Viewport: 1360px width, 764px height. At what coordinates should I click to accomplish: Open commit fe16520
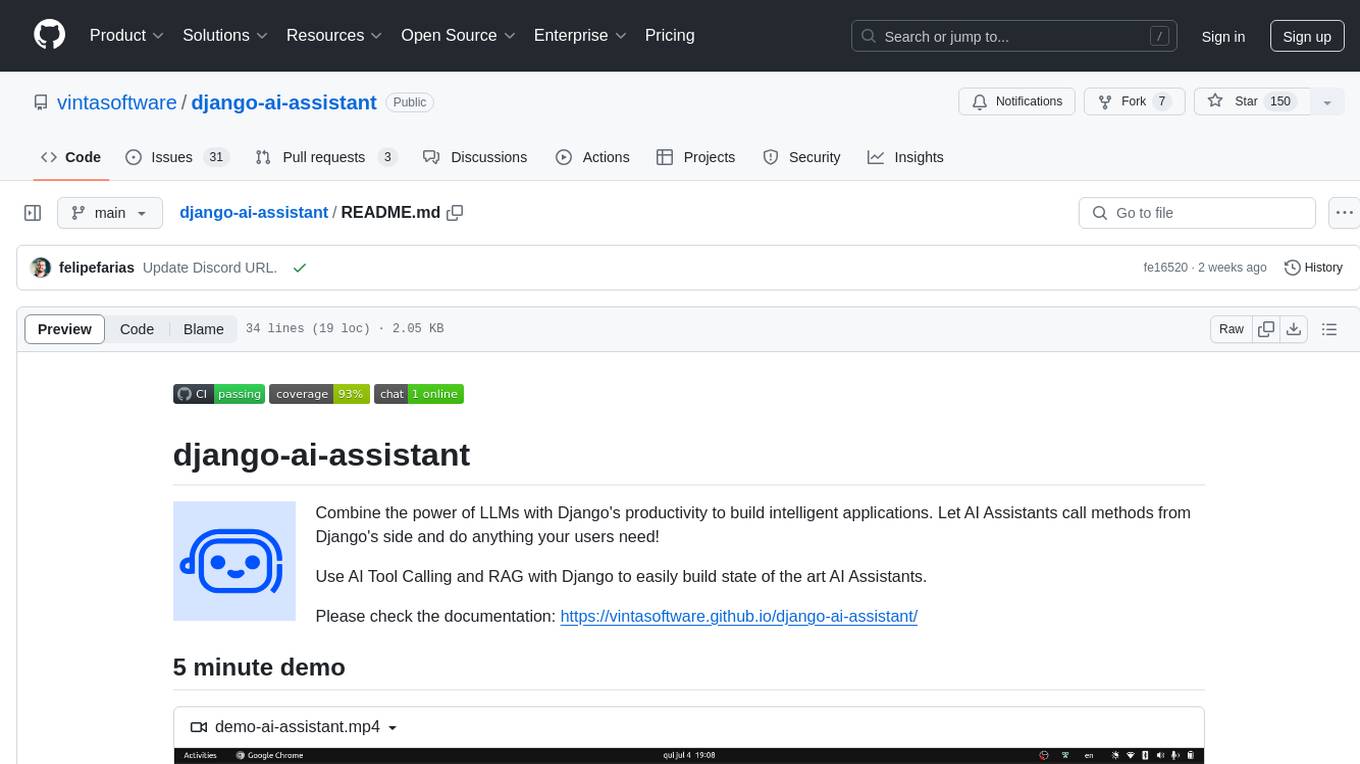tap(1165, 268)
